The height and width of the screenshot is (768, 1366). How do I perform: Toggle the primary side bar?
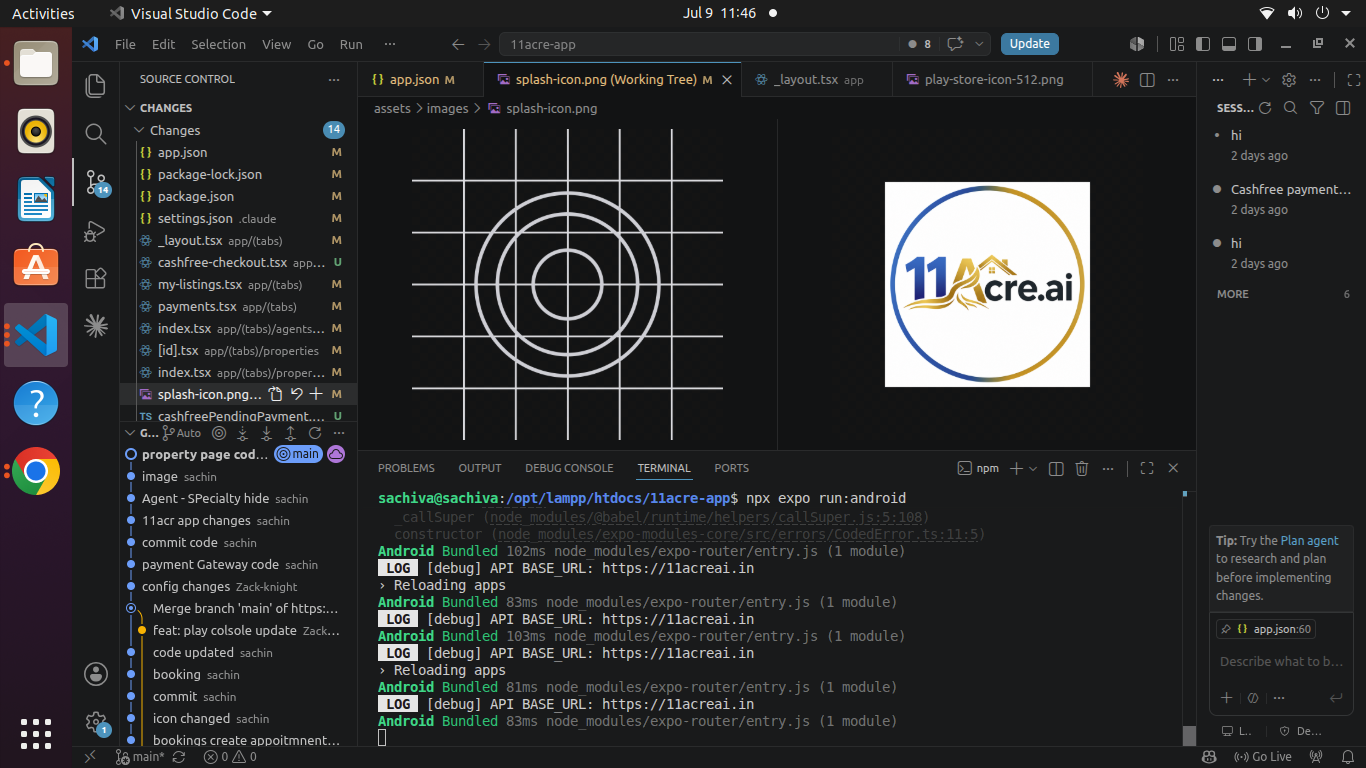[1203, 44]
